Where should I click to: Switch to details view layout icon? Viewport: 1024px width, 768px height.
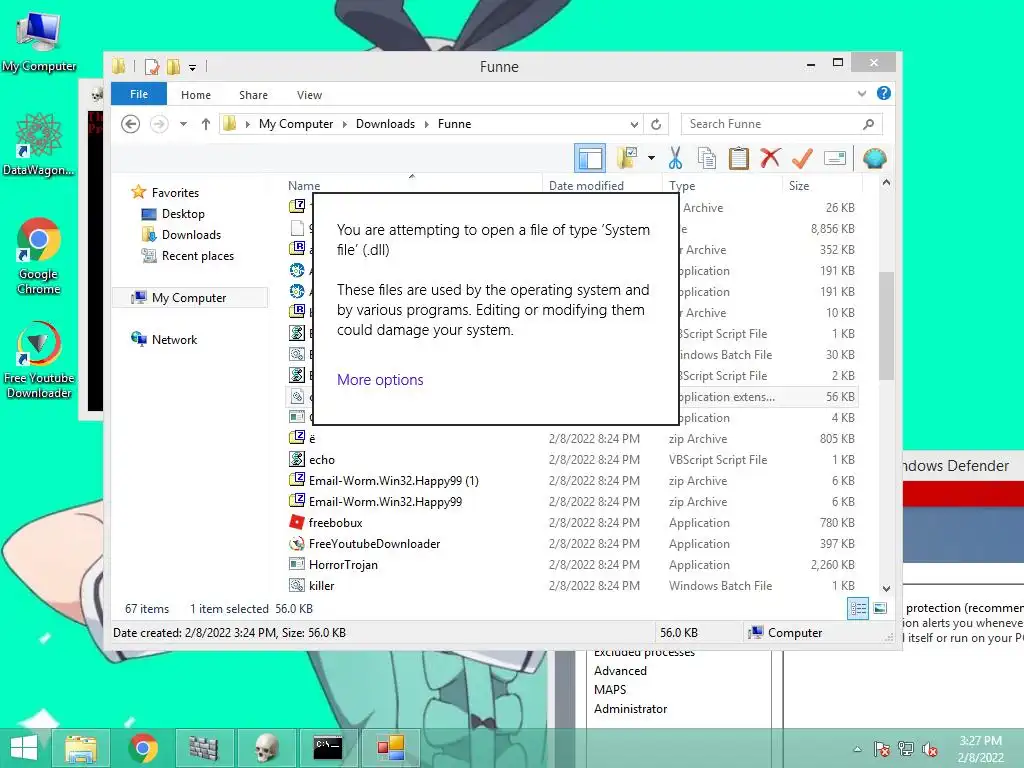pos(858,609)
